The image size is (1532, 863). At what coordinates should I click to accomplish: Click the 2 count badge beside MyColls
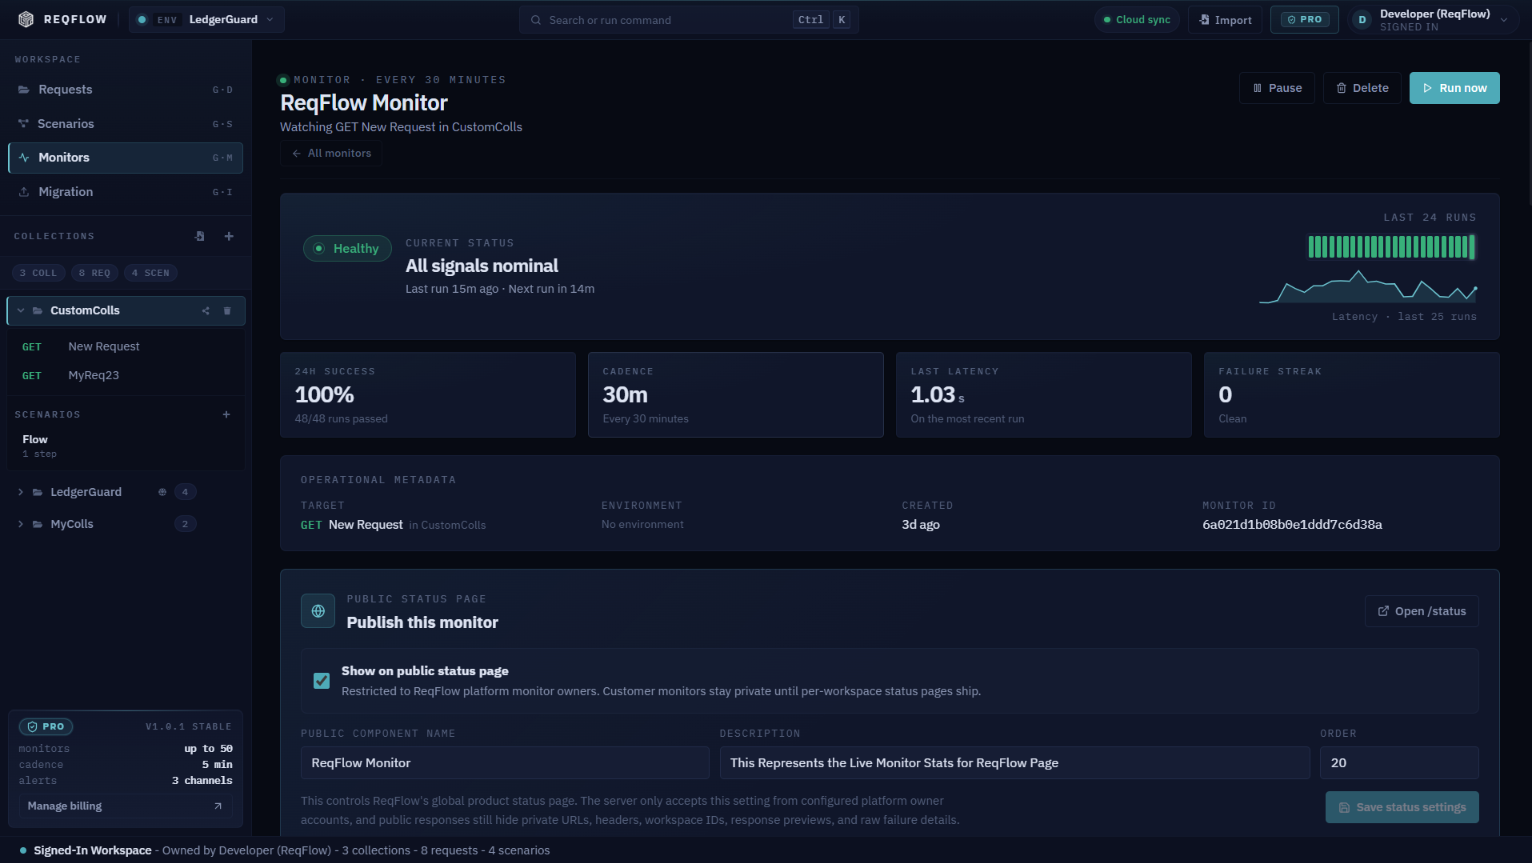click(x=185, y=524)
